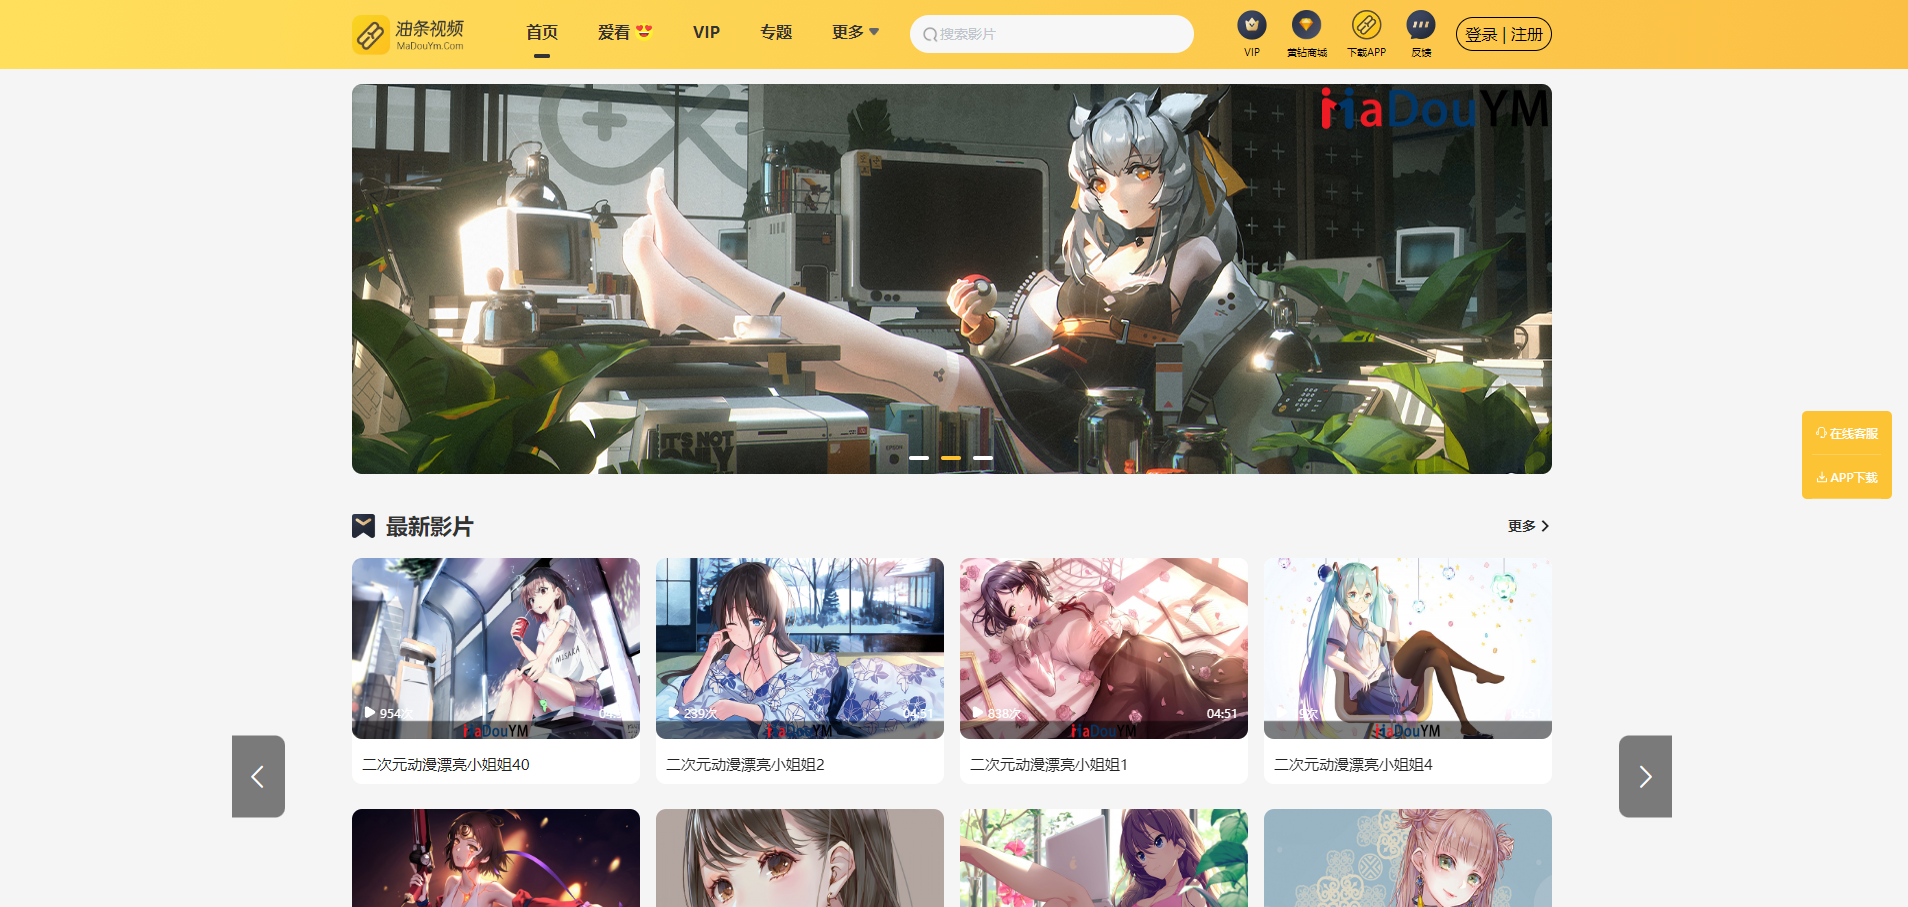Image resolution: width=1908 pixels, height=907 pixels.
Task: Go to previous page with left arrow
Action: point(258,777)
